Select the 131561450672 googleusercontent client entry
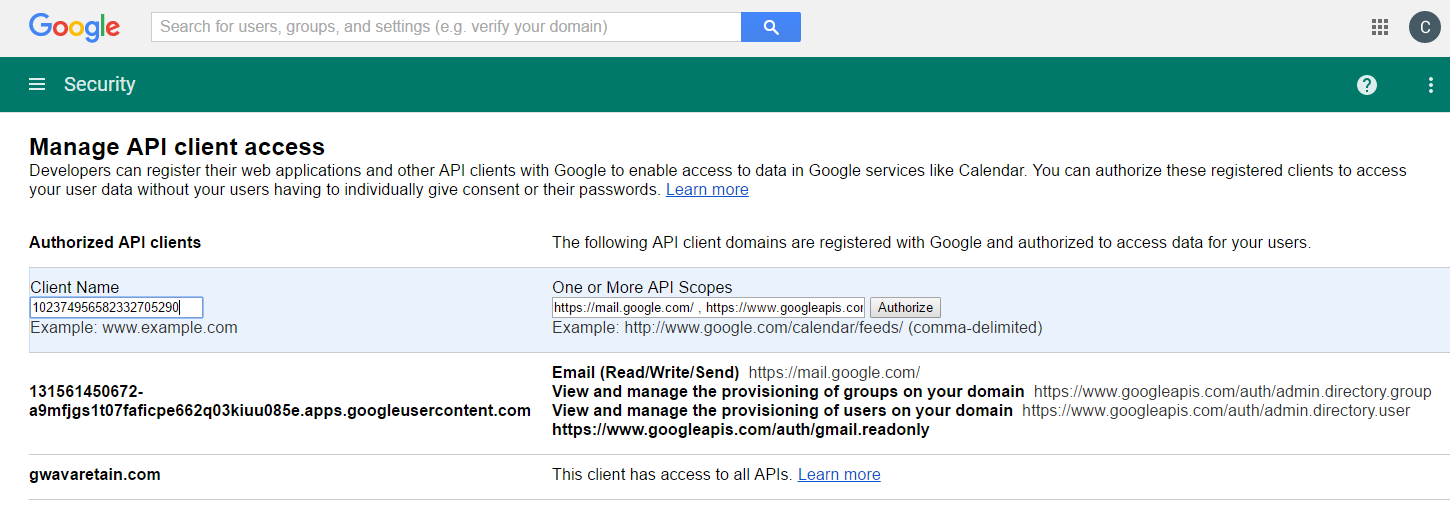Viewport: 1450px width, 514px height. click(x=280, y=401)
